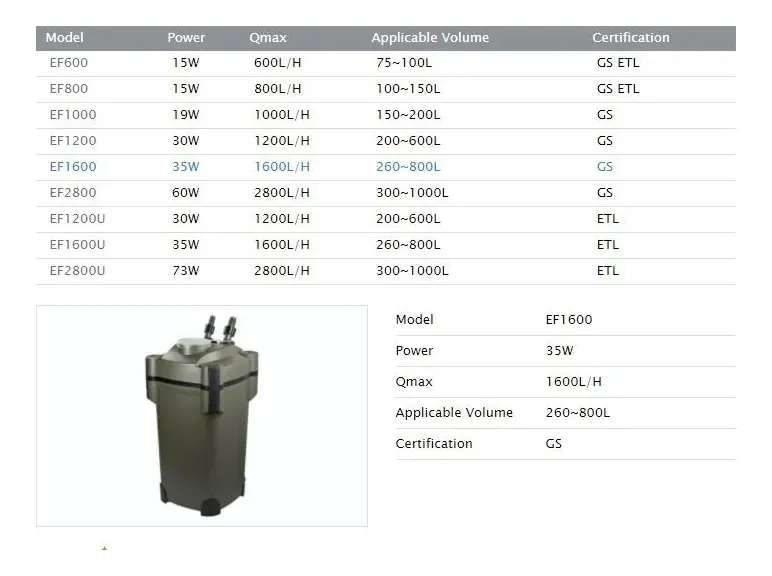Image resolution: width=772 pixels, height=576 pixels.
Task: Open the EF1000 model entry
Action: tap(73, 115)
